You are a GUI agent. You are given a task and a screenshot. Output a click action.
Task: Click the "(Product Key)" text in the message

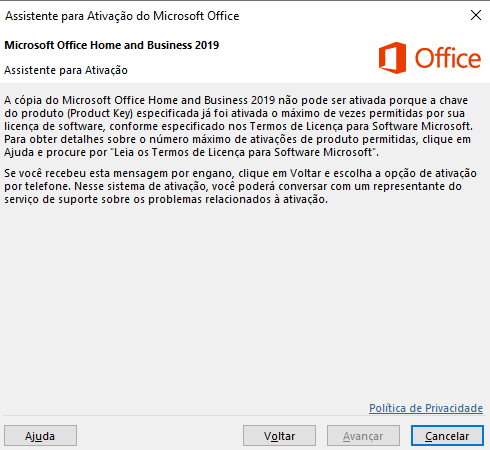(x=100, y=113)
